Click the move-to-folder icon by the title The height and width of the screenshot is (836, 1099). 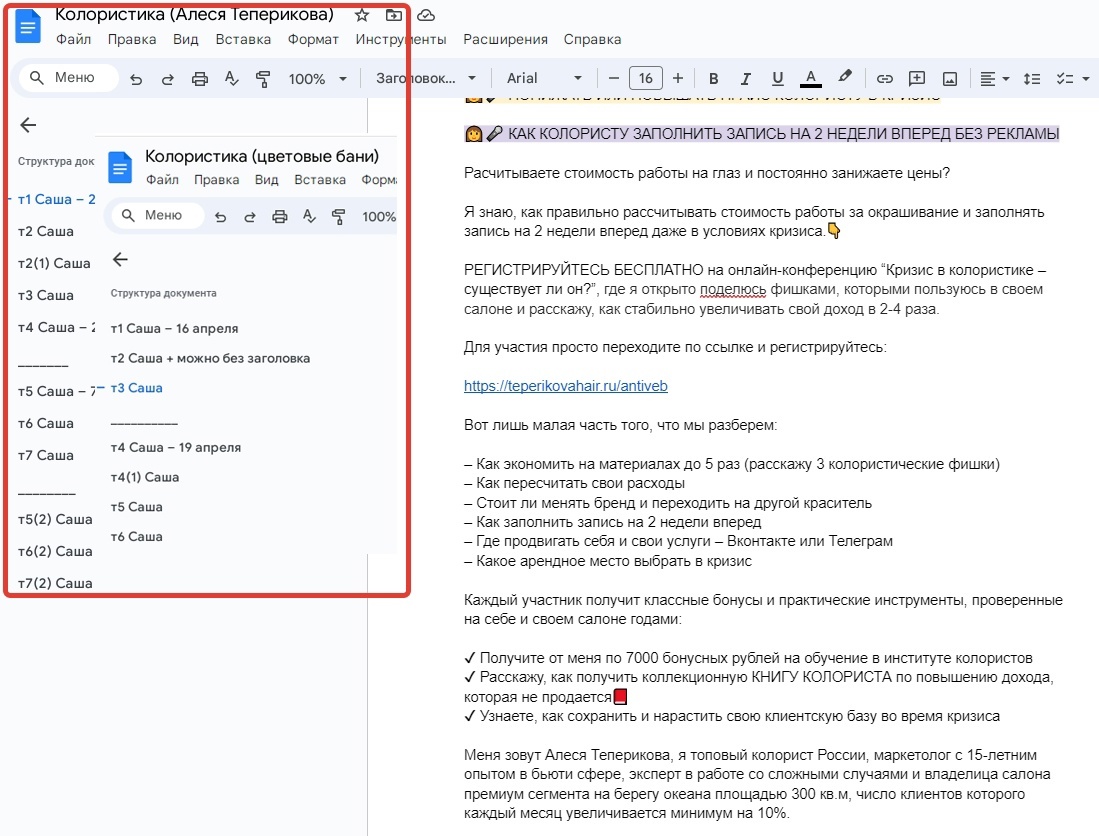pos(394,15)
